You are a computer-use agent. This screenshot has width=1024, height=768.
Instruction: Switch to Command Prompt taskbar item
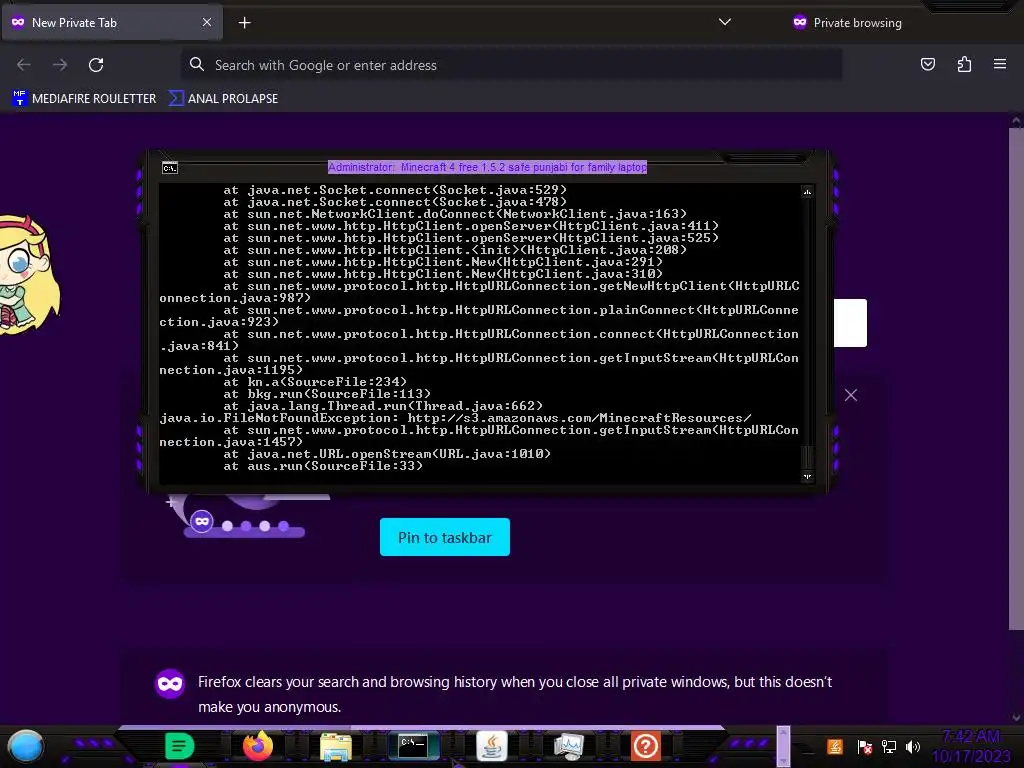coord(413,745)
